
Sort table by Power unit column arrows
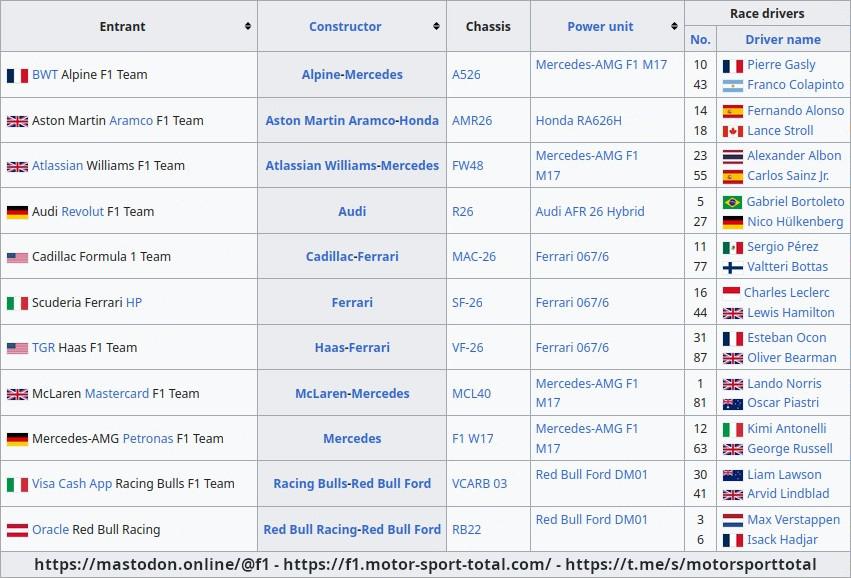675,26
